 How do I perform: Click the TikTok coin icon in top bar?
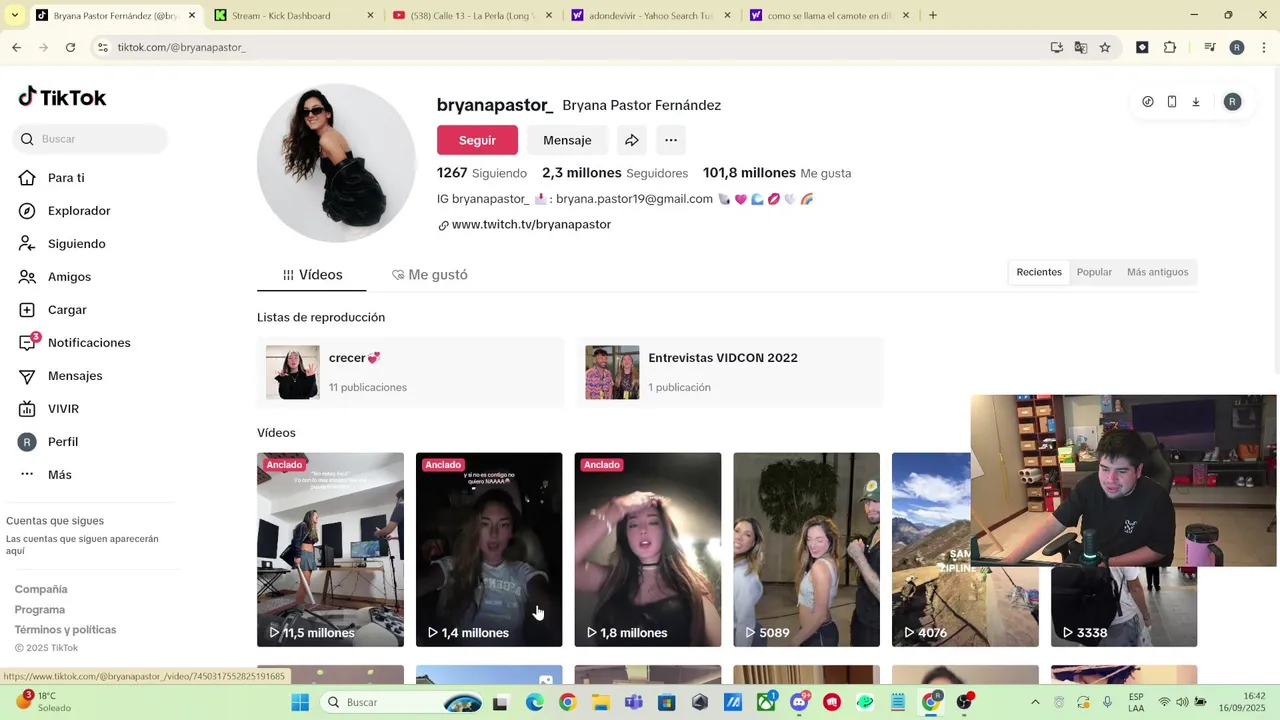point(1148,102)
